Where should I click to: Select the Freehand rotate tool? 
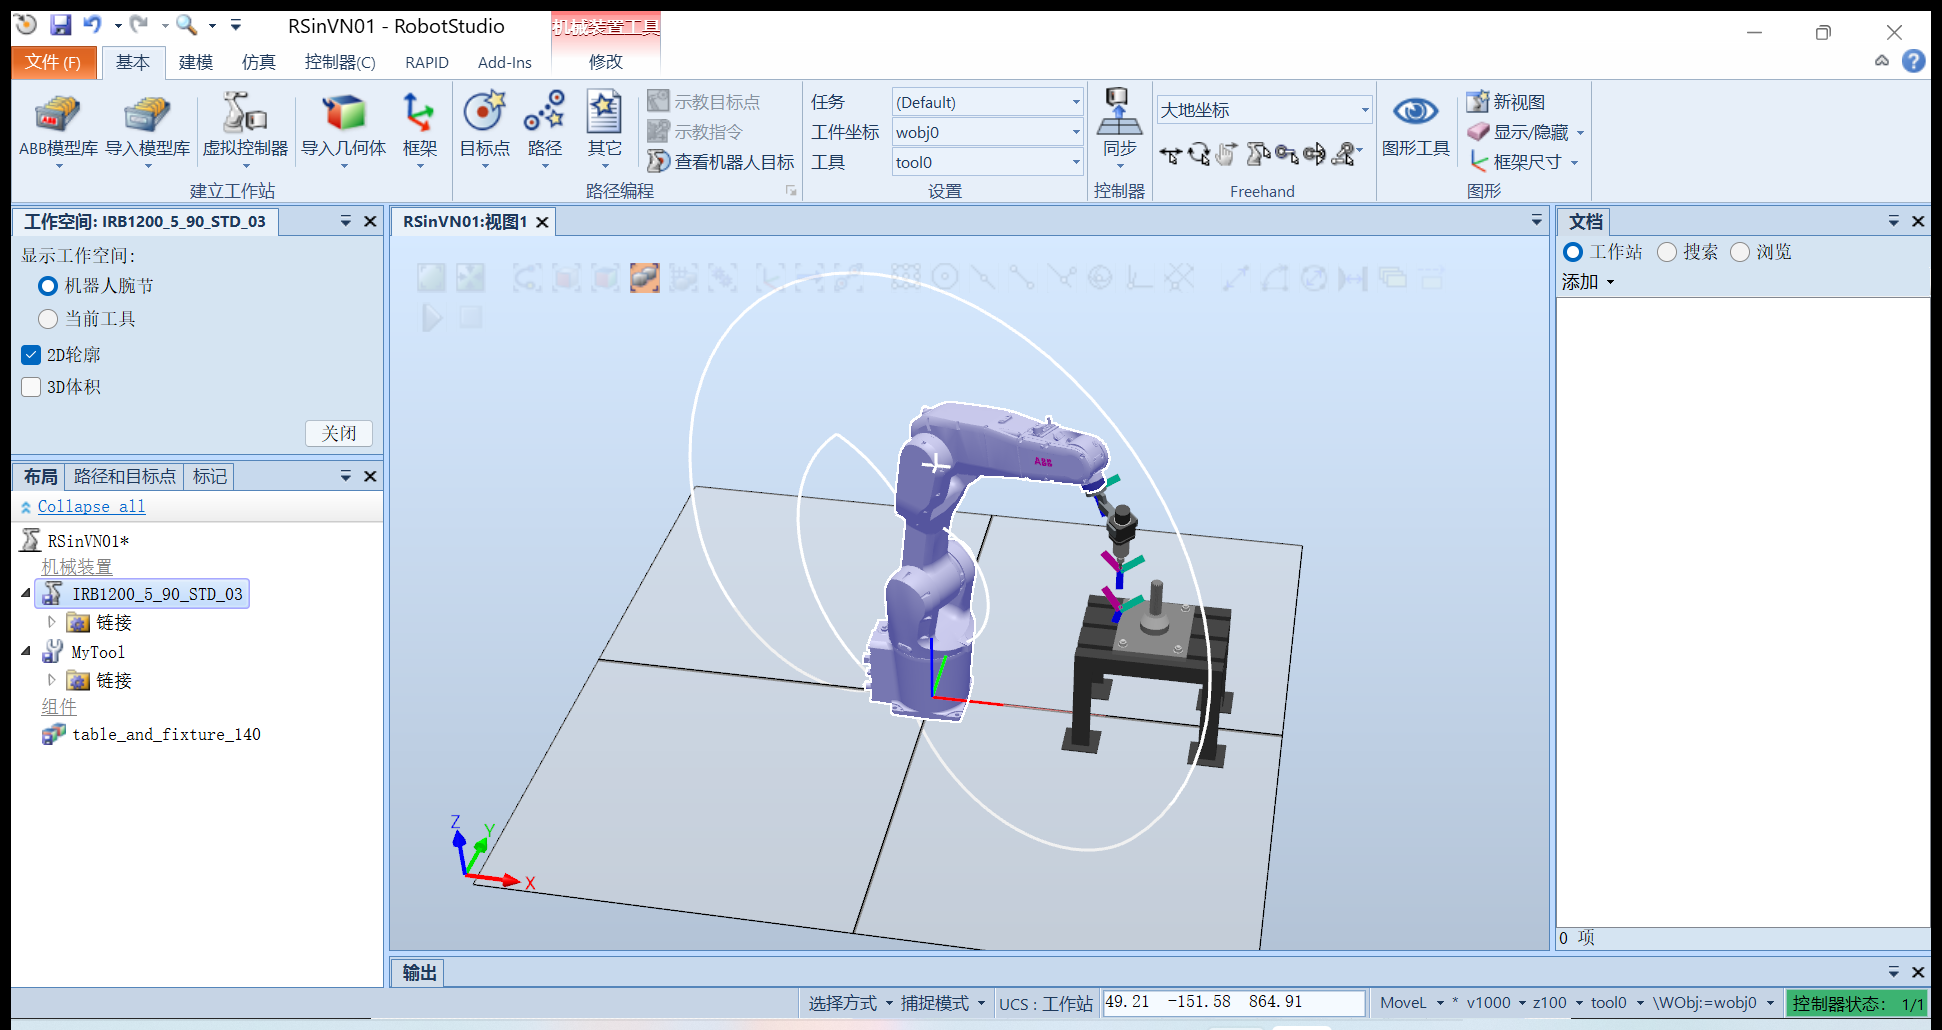1199,154
